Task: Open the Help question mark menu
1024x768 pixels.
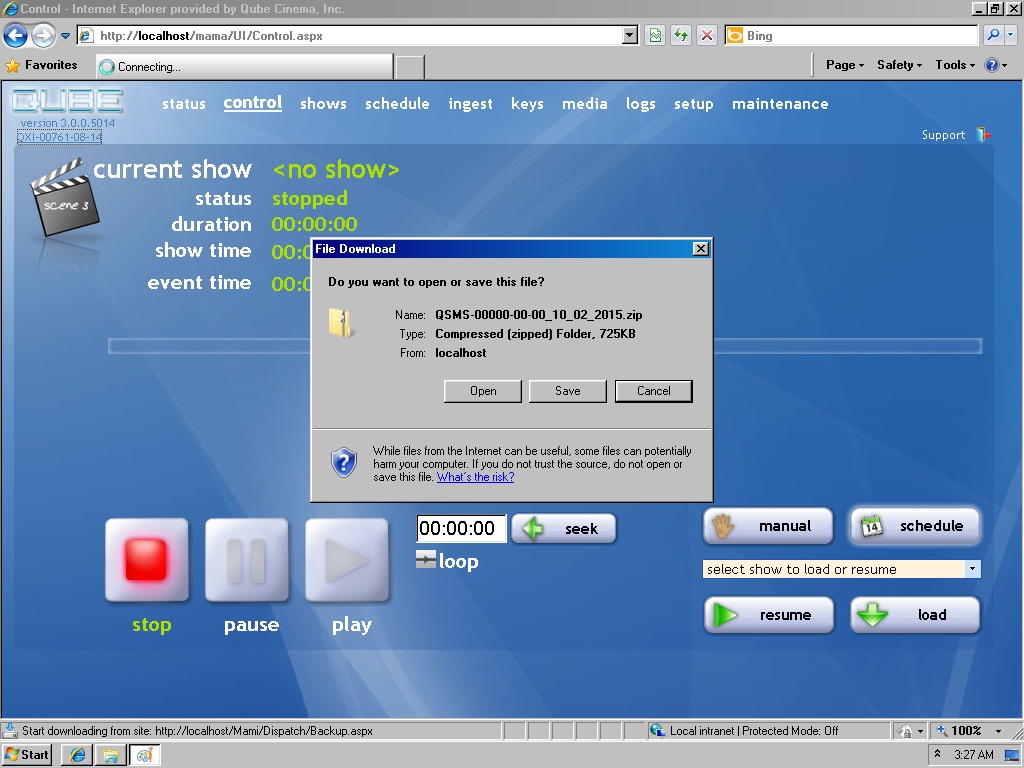Action: pyautogui.click(x=995, y=65)
